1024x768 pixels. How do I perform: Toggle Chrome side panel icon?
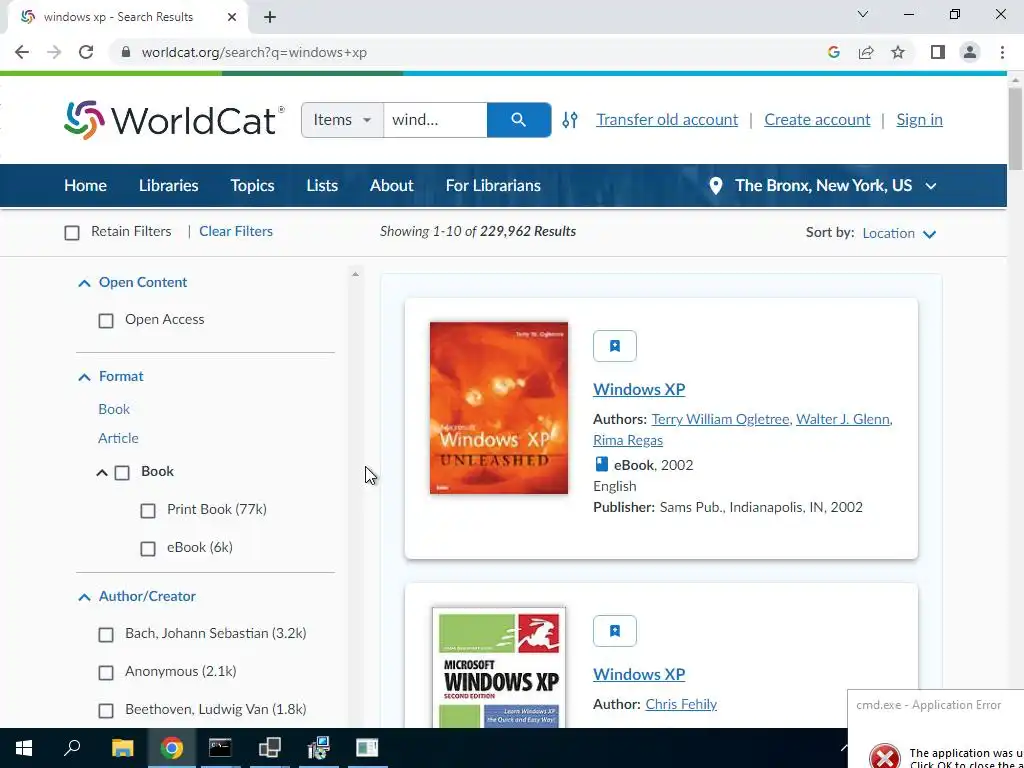(x=938, y=52)
